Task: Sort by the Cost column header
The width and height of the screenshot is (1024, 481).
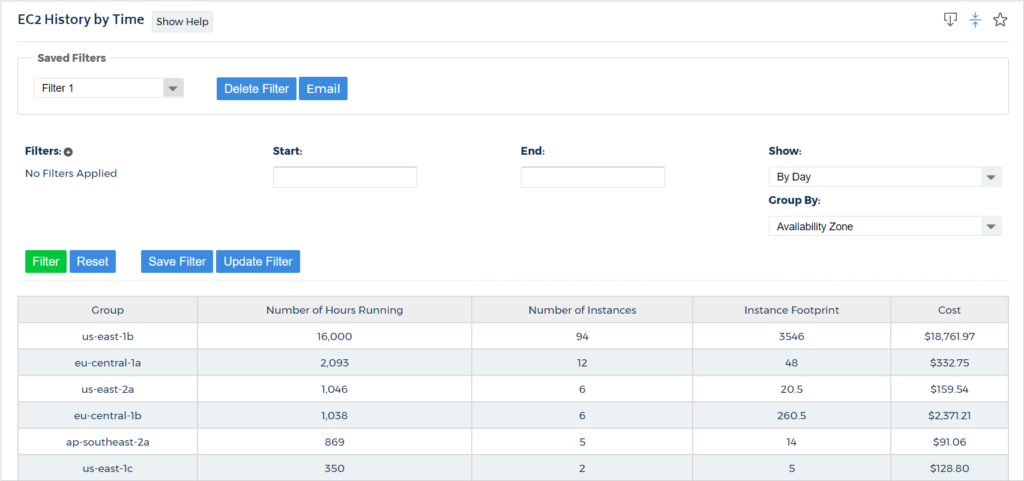Action: (x=949, y=310)
